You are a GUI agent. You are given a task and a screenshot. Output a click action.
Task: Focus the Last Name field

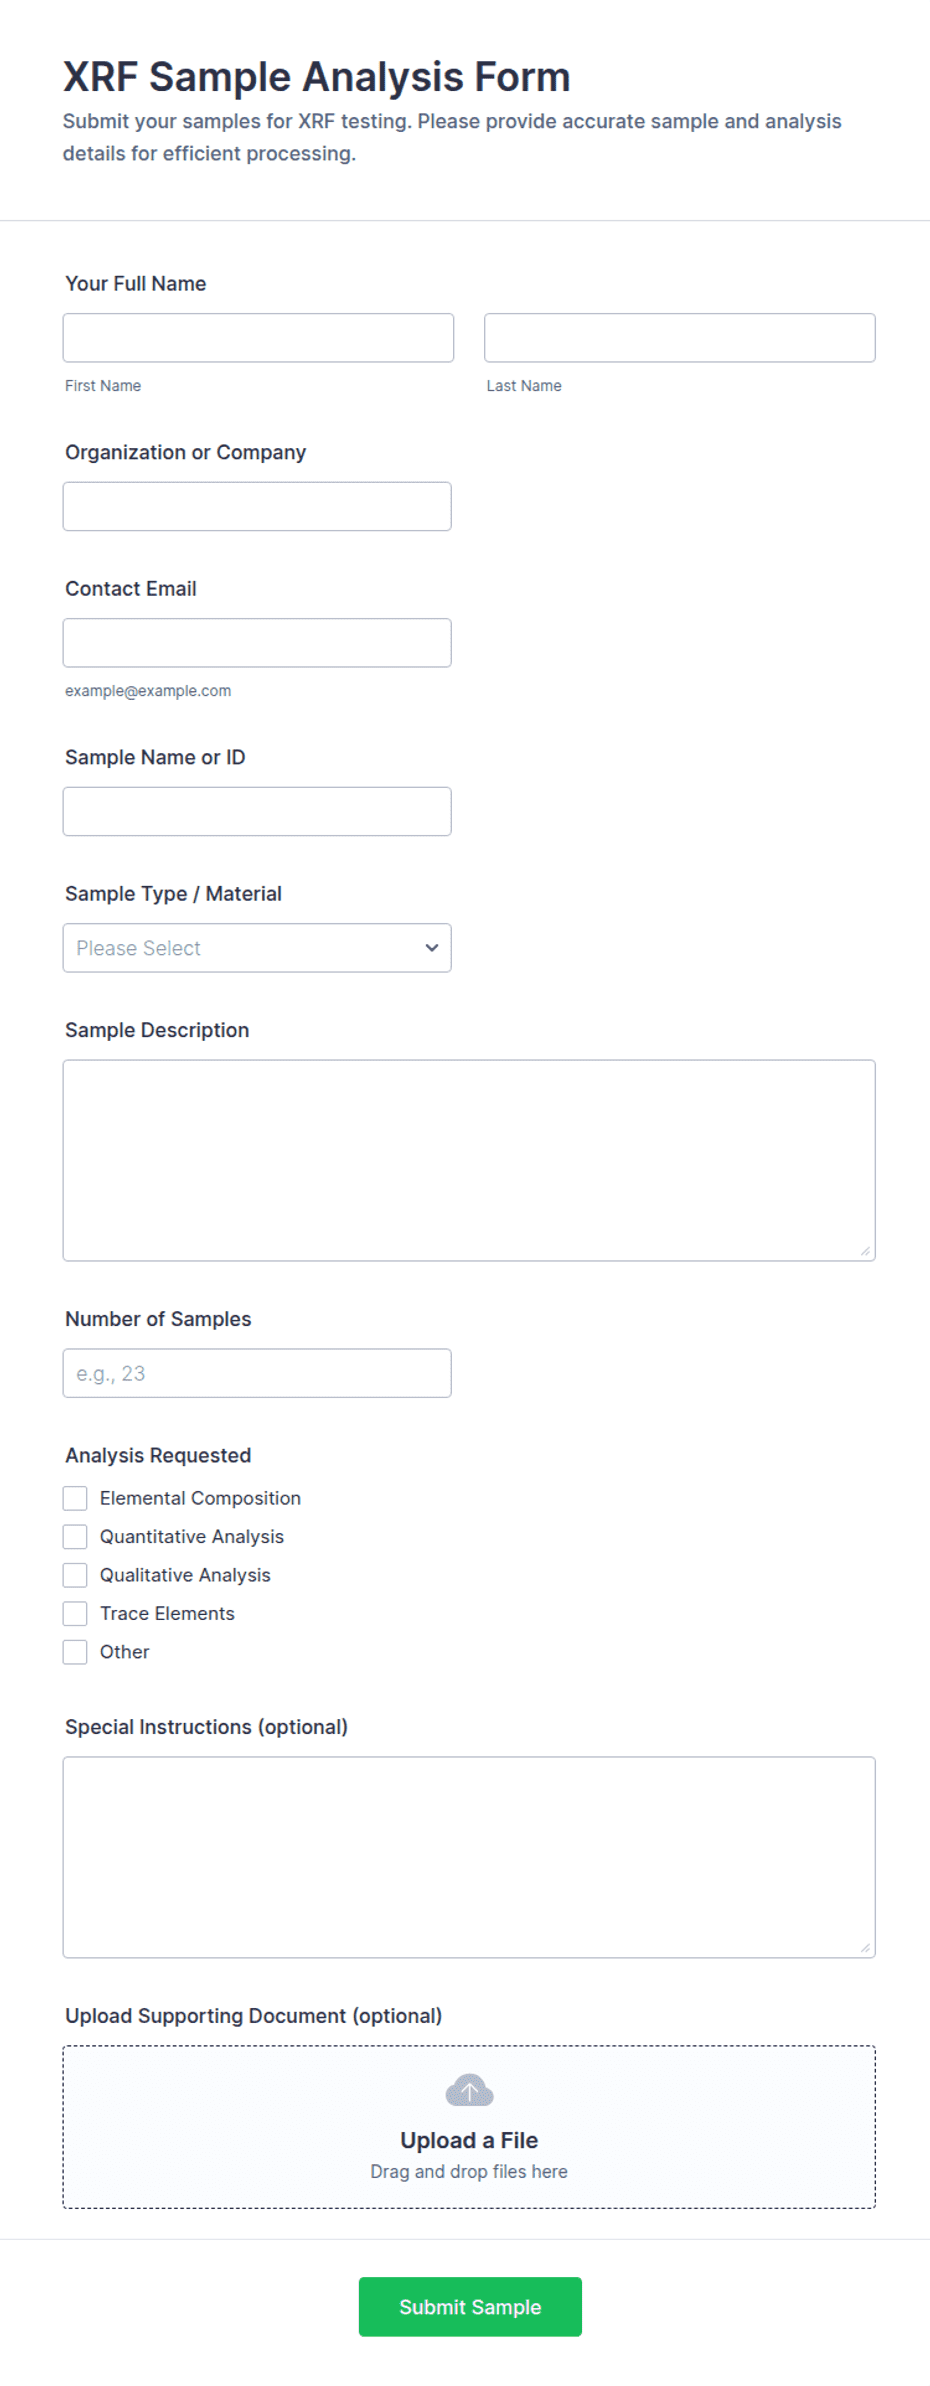(680, 338)
